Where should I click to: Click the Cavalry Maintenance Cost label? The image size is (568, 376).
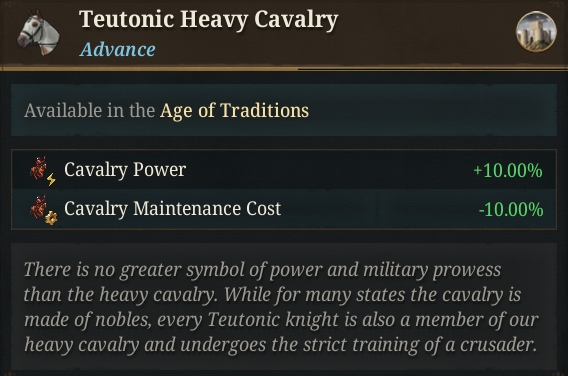pyautogui.click(x=172, y=209)
